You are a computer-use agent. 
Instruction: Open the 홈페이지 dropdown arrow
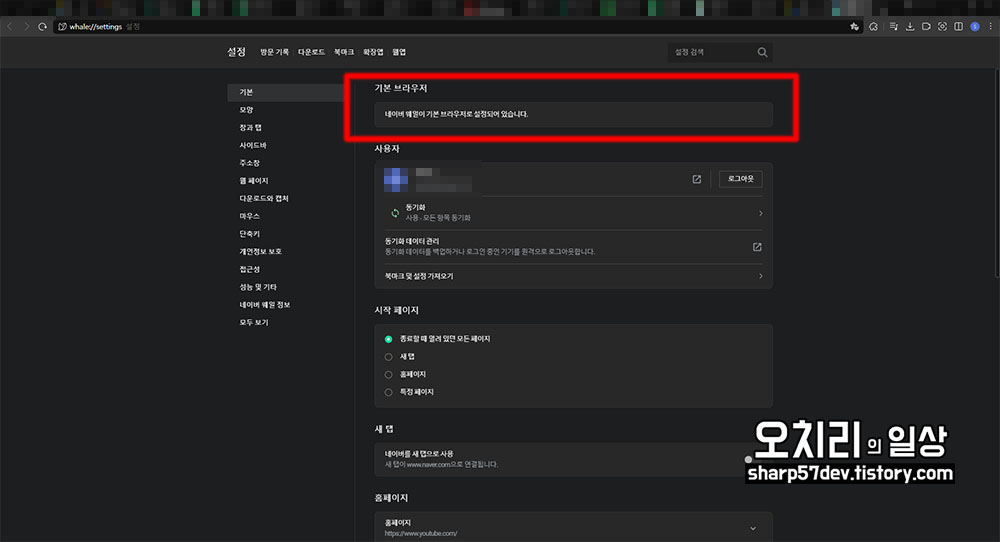pos(753,529)
